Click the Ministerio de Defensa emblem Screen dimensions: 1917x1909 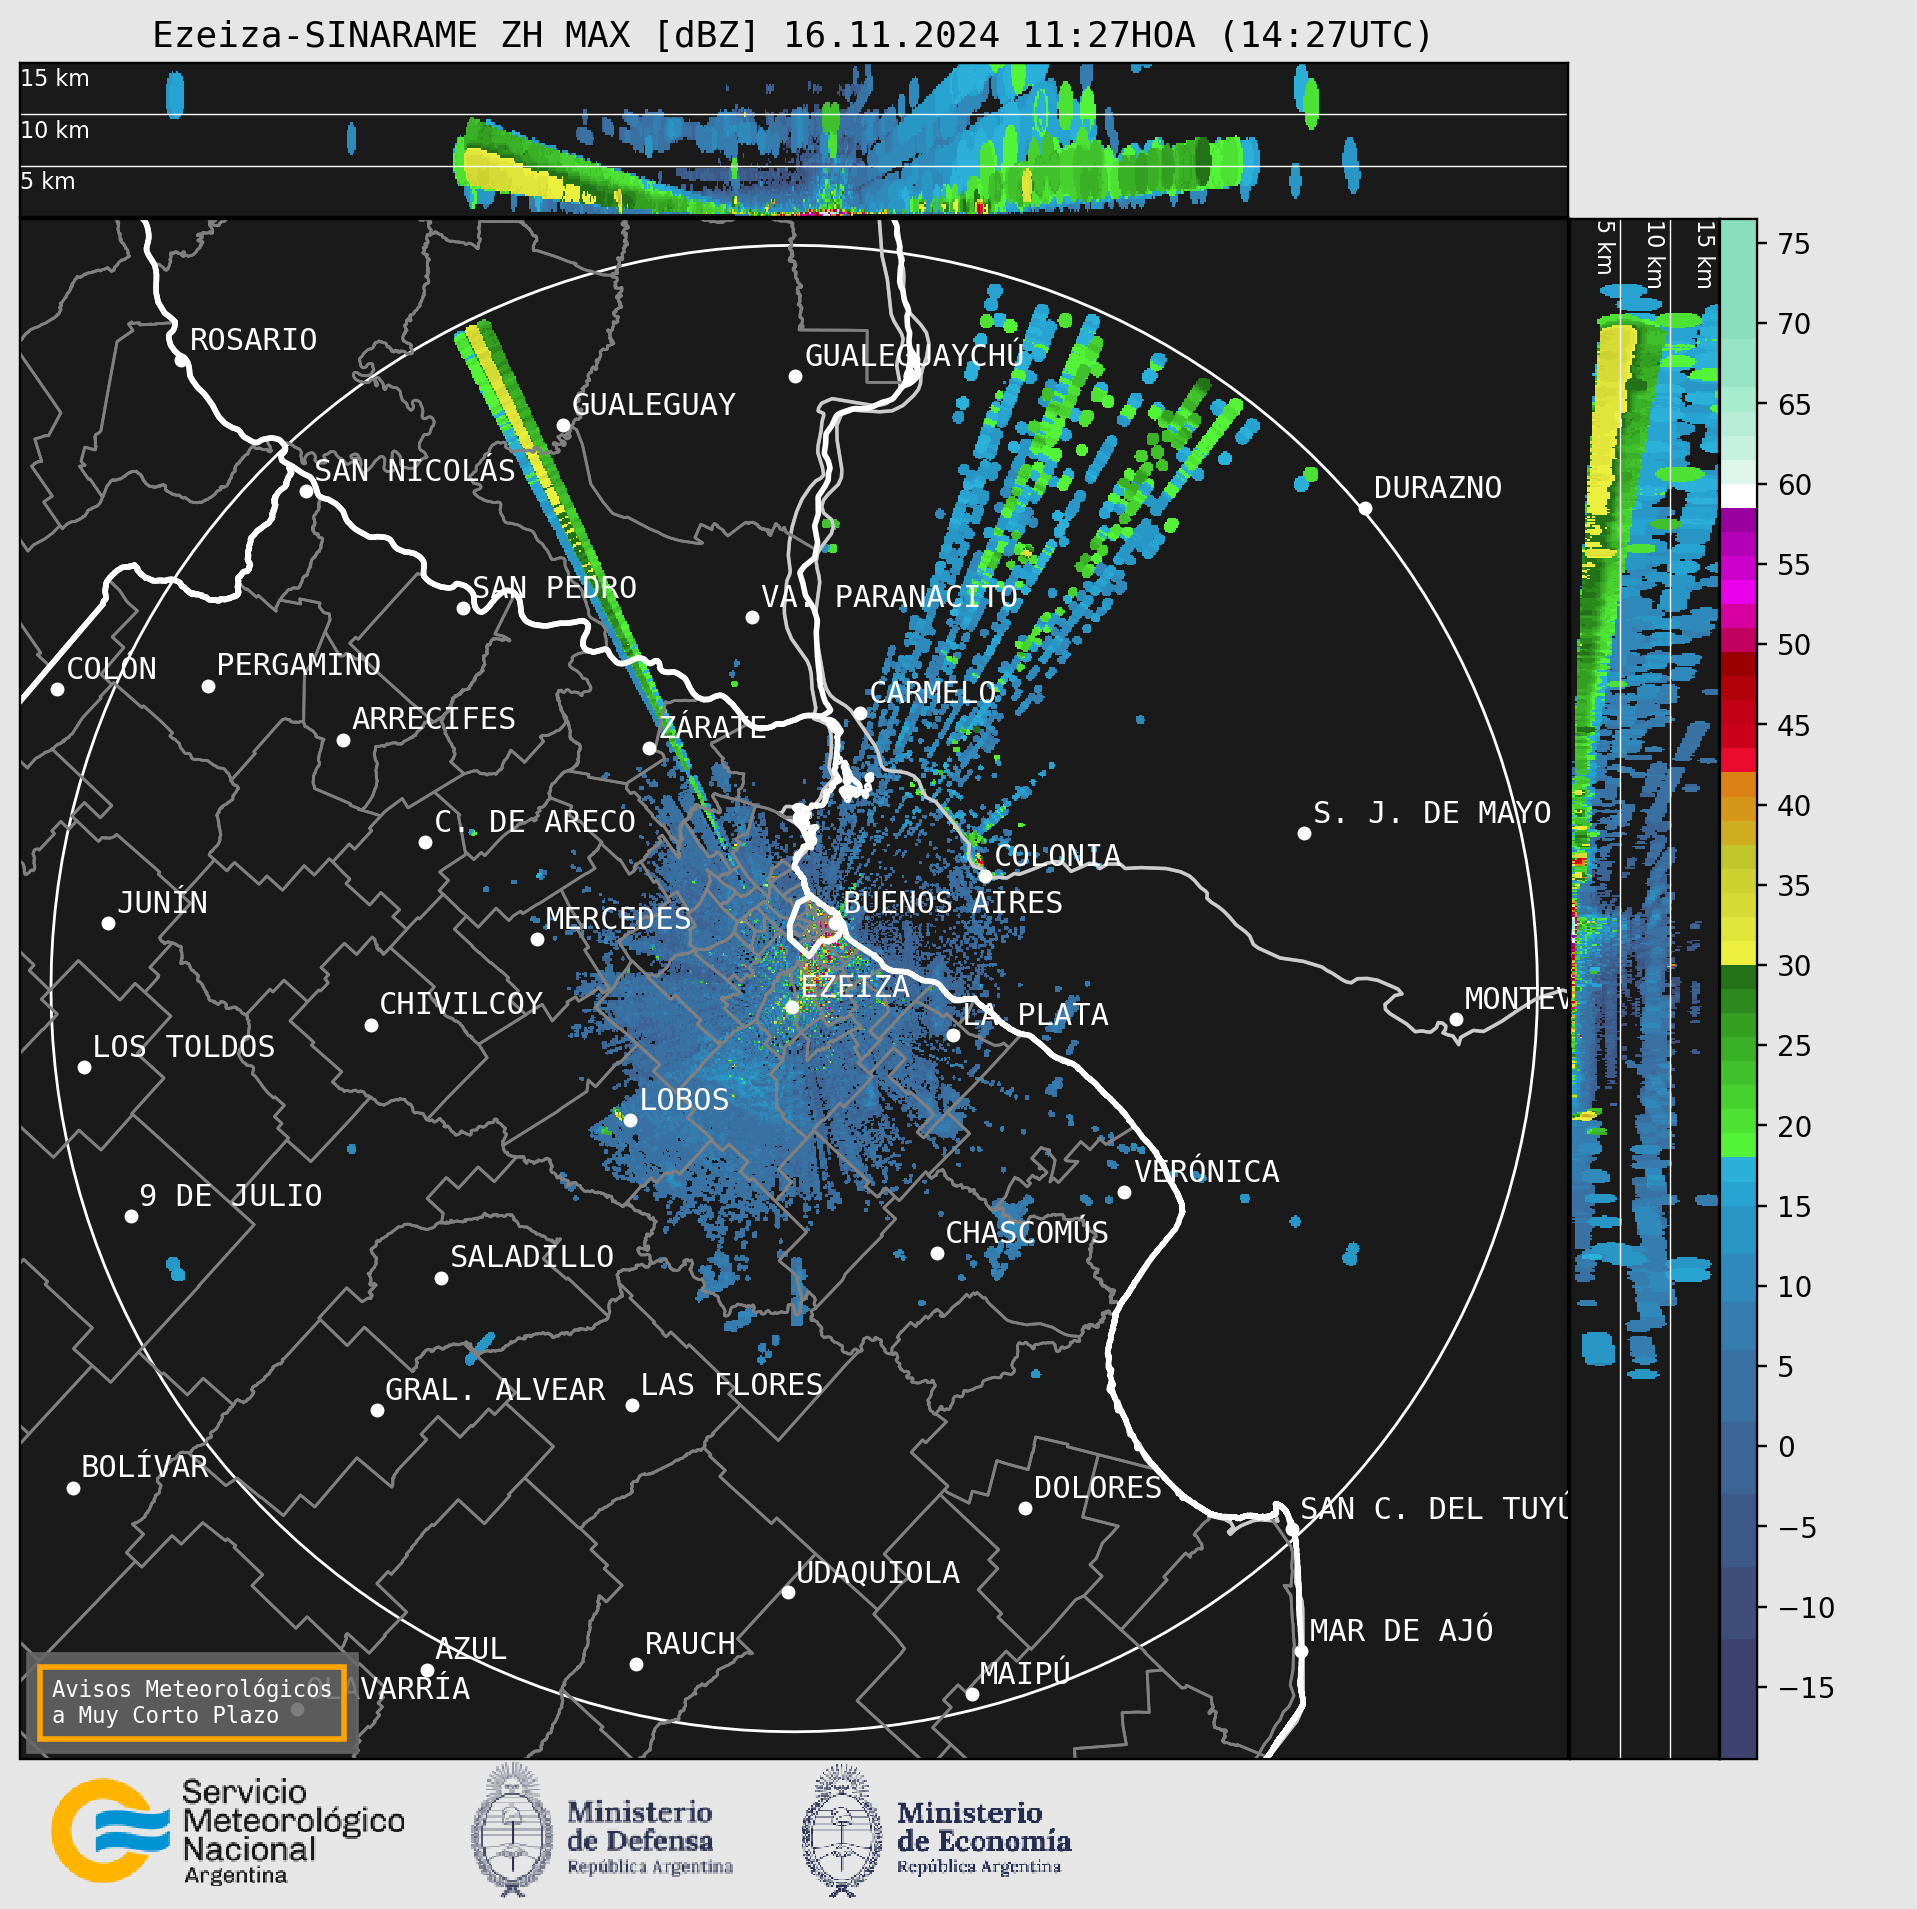(x=512, y=1830)
